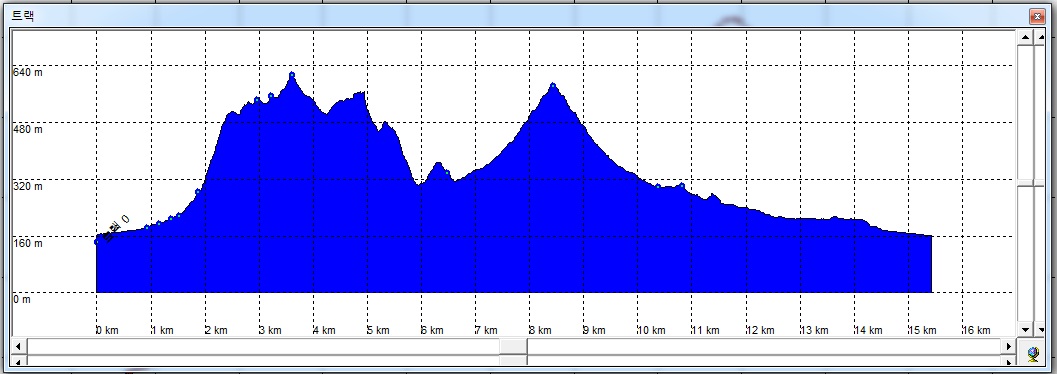Select the track point marker at 3 km
Image resolution: width=1057 pixels, height=374 pixels.
257,100
